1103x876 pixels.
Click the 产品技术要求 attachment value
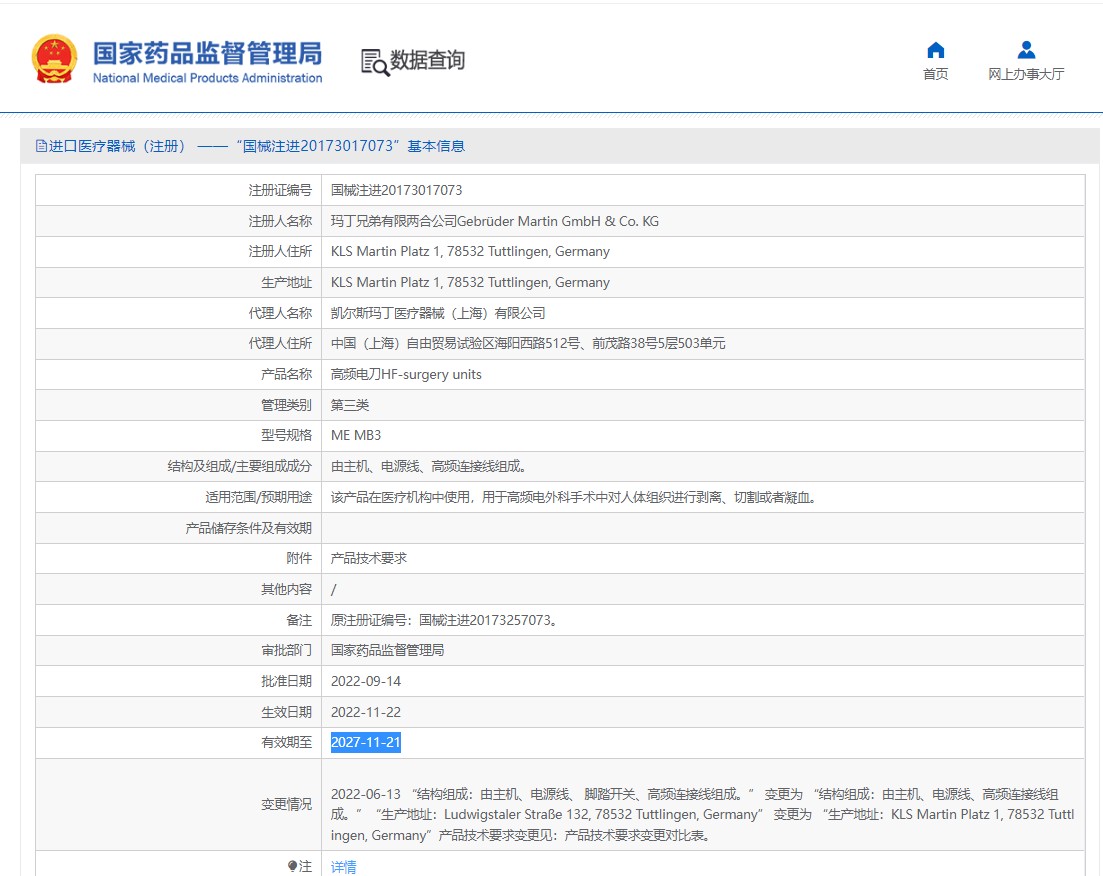[x=369, y=558]
